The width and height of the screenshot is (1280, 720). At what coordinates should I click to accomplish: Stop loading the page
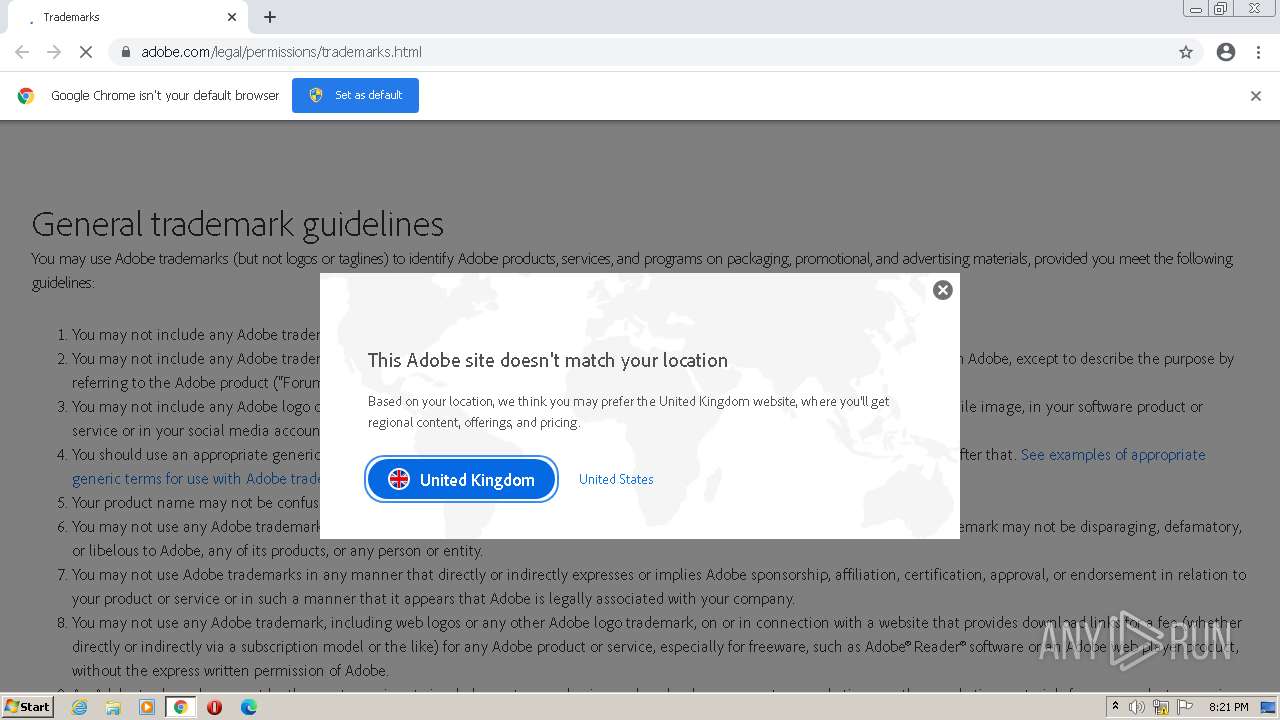click(86, 52)
